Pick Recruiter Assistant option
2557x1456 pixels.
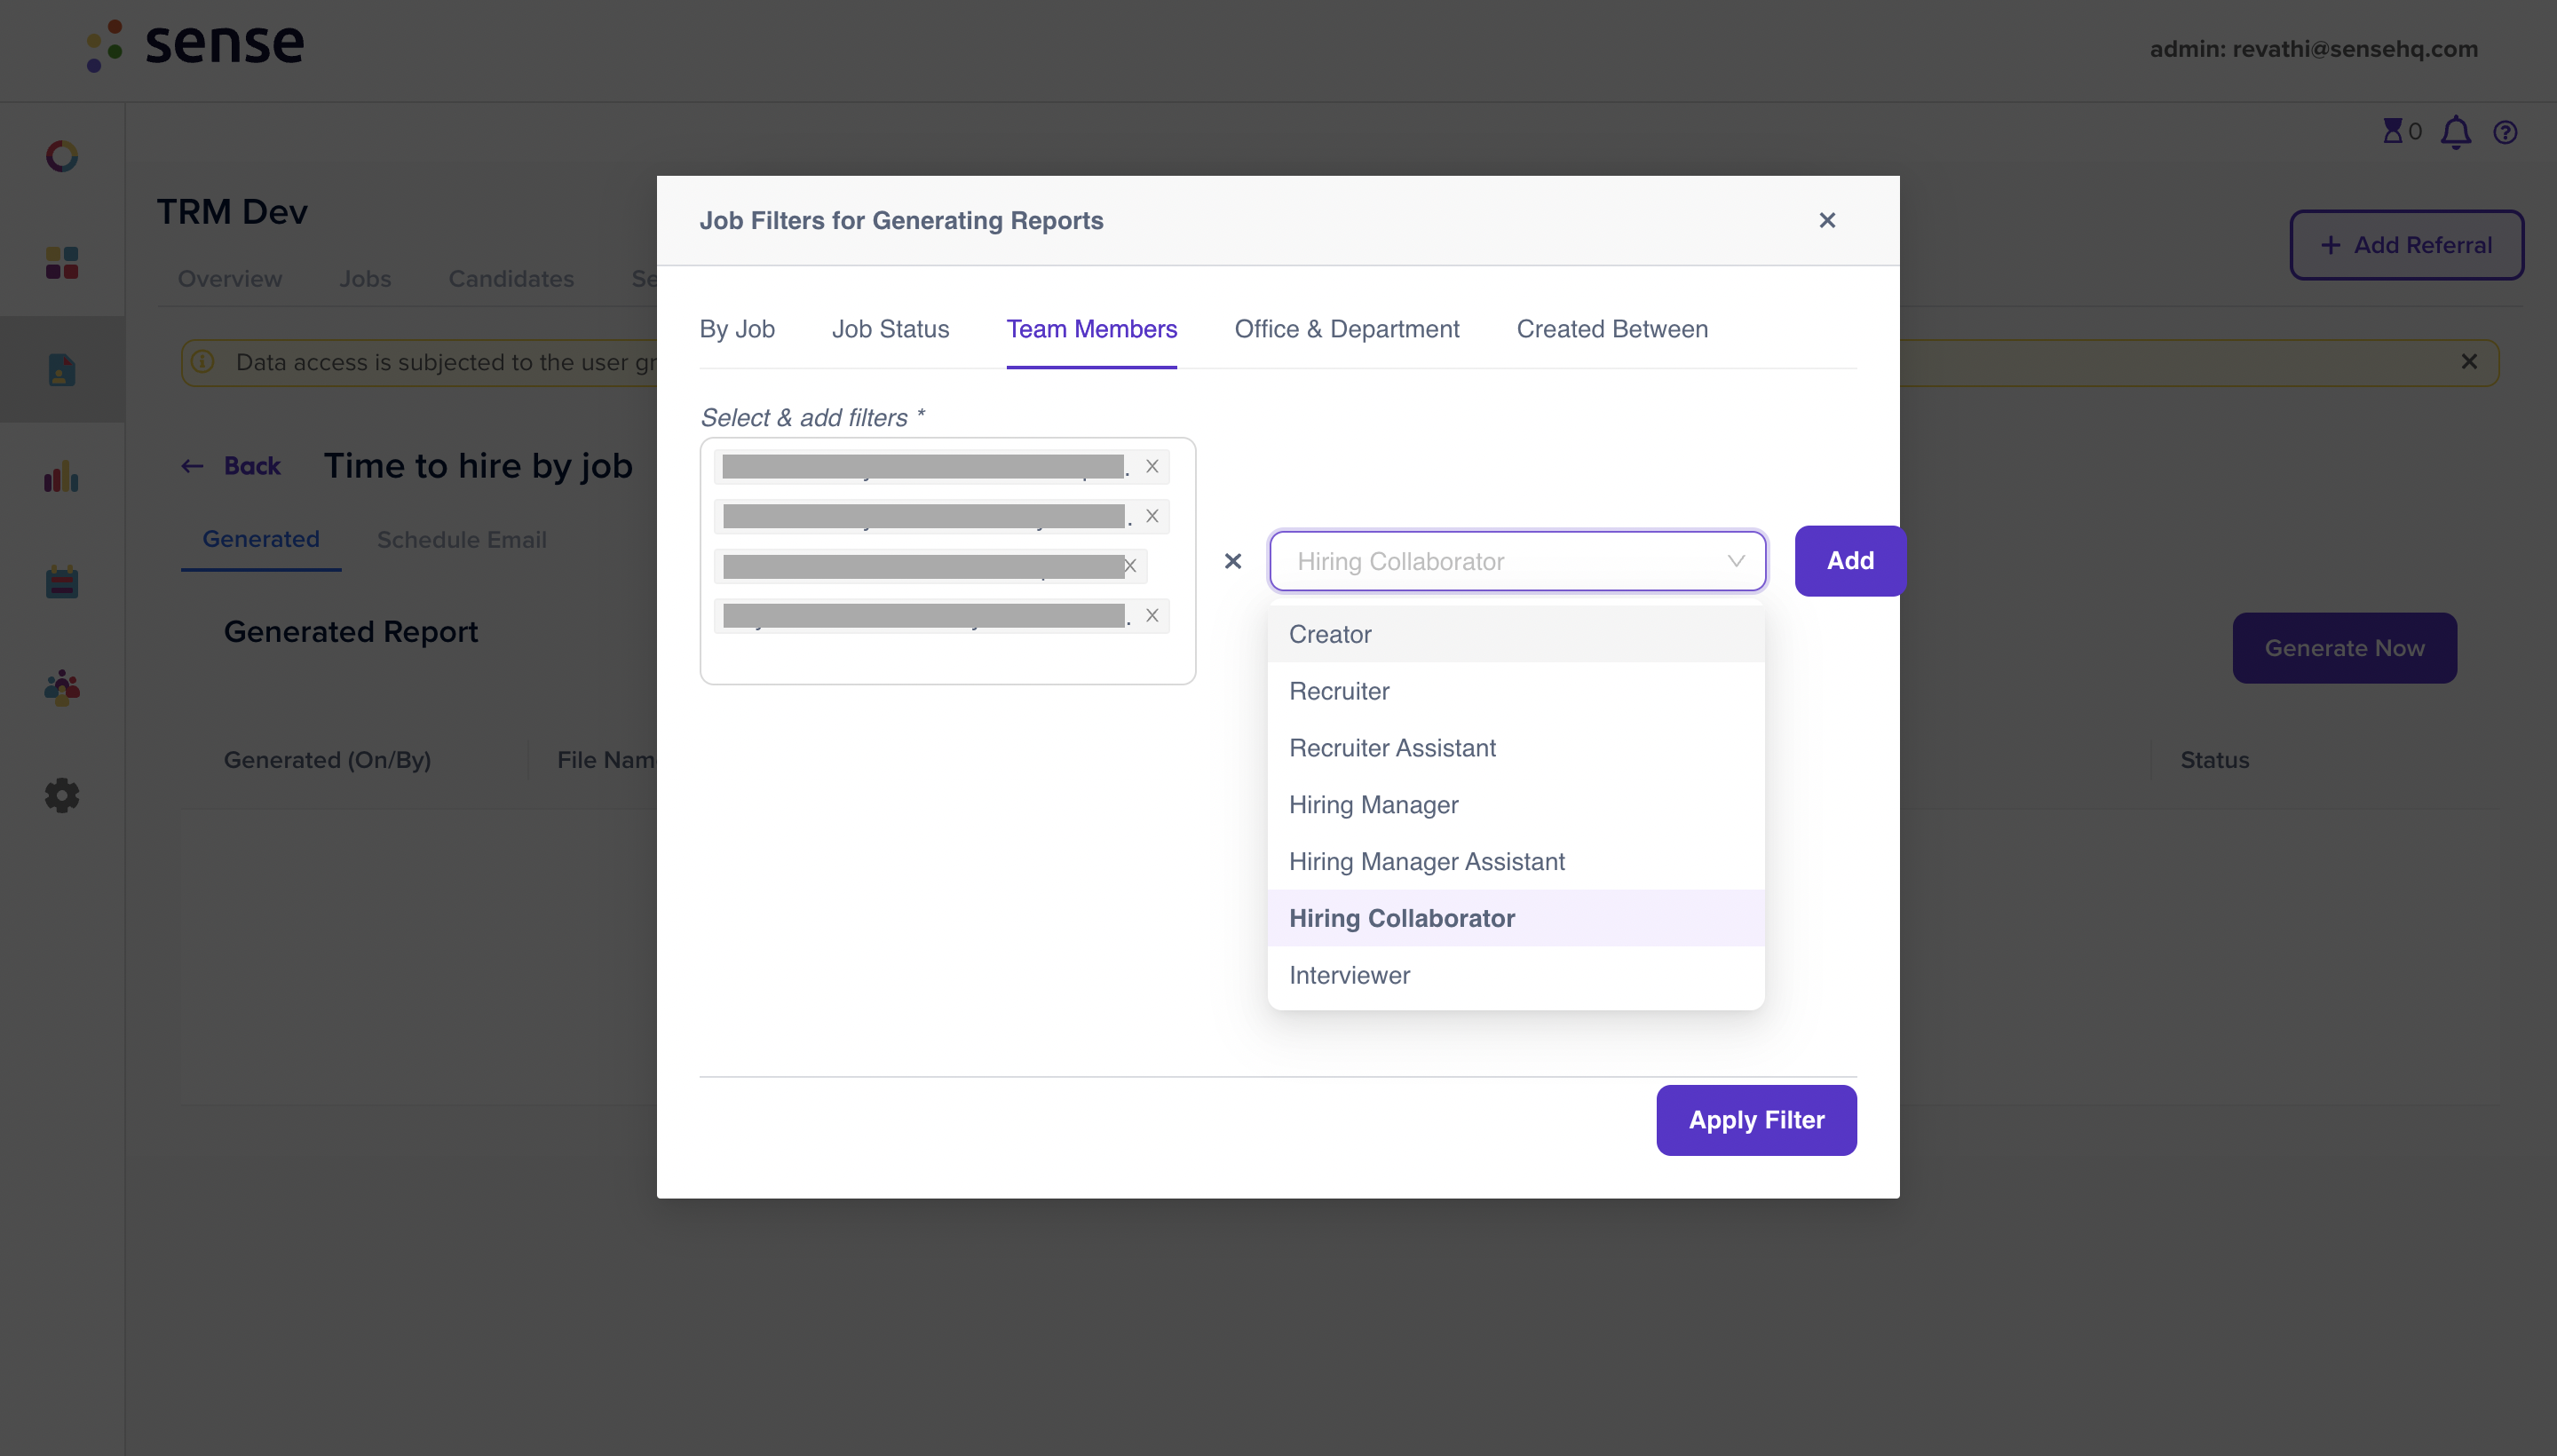coord(1515,748)
